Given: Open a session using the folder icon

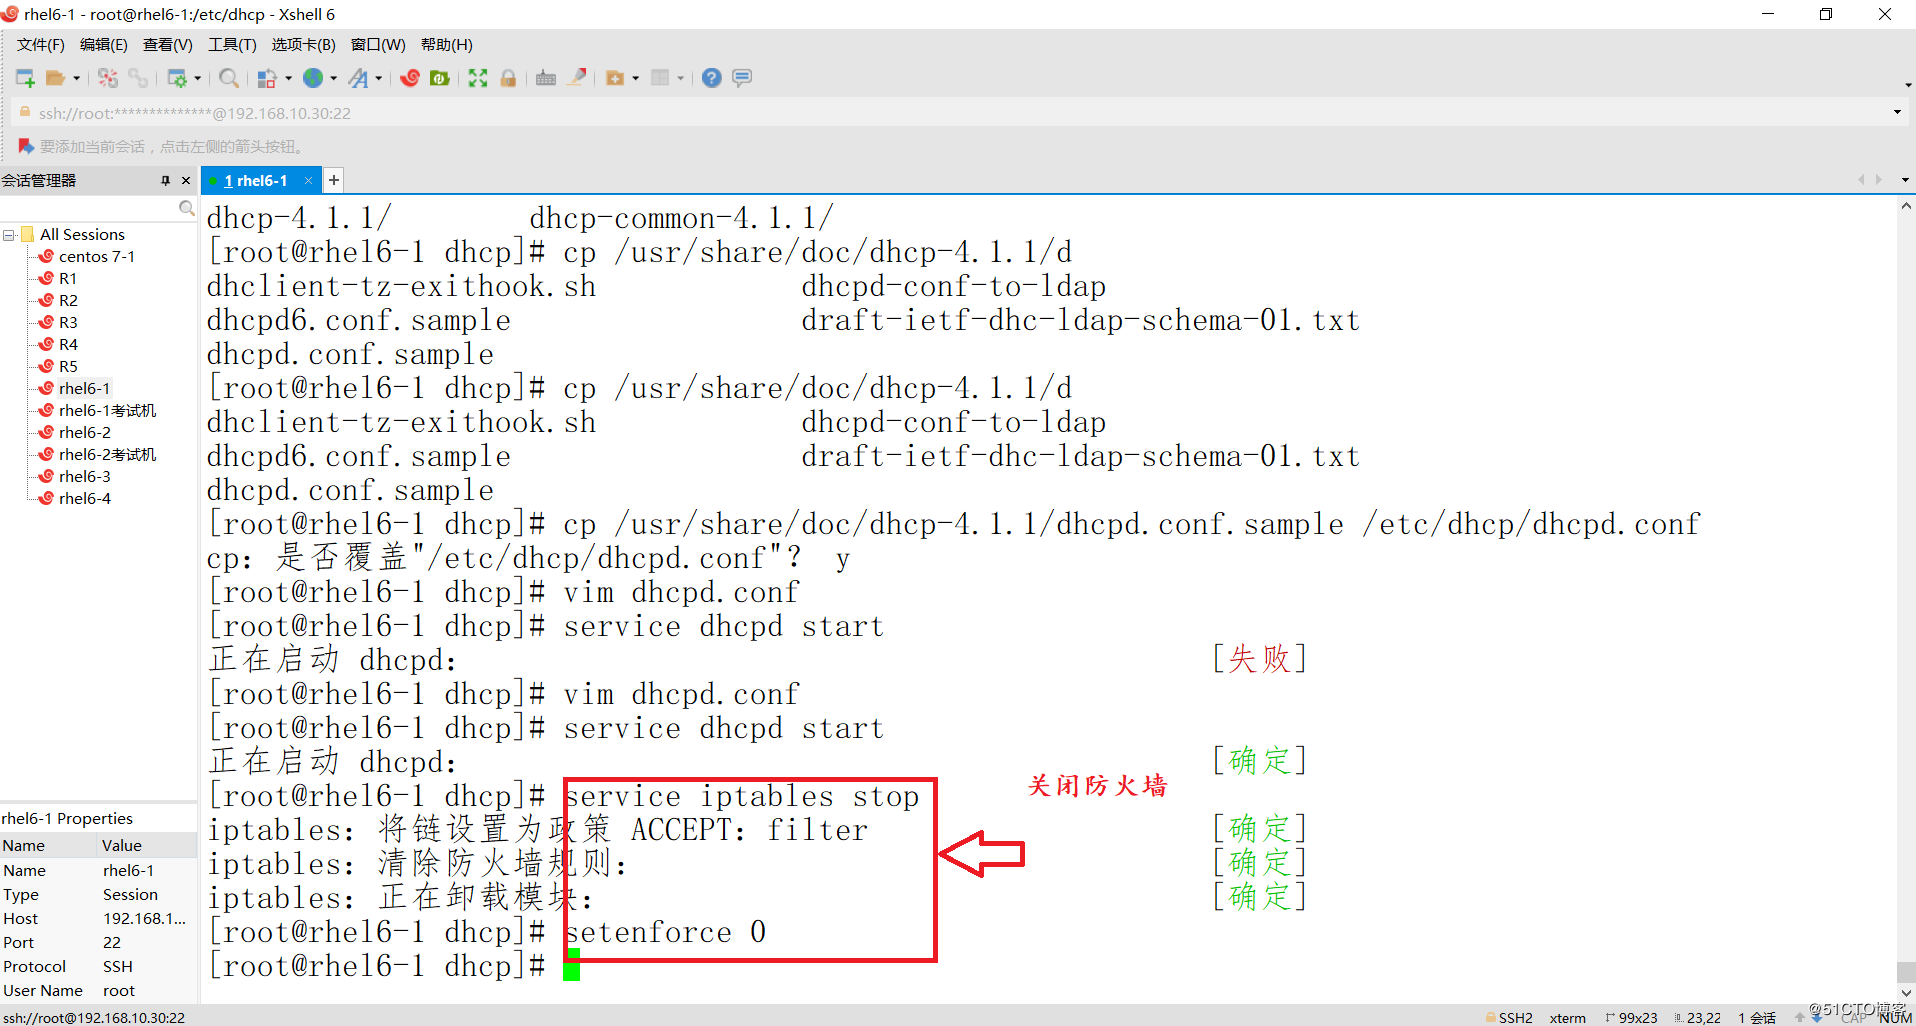Looking at the screenshot, I should [55, 78].
